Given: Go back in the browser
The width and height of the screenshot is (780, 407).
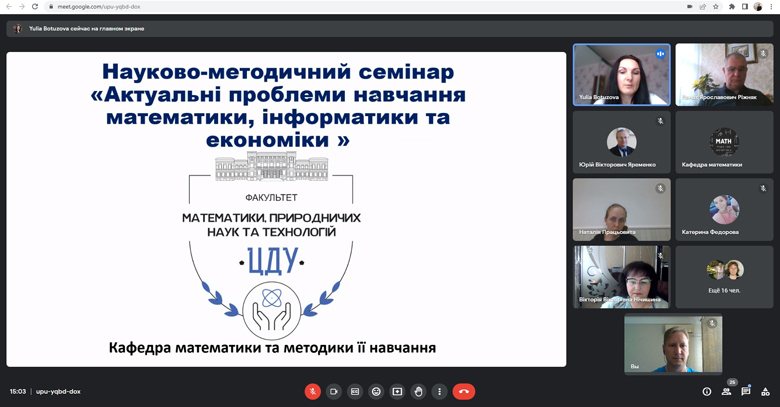Looking at the screenshot, I should coord(8,6).
